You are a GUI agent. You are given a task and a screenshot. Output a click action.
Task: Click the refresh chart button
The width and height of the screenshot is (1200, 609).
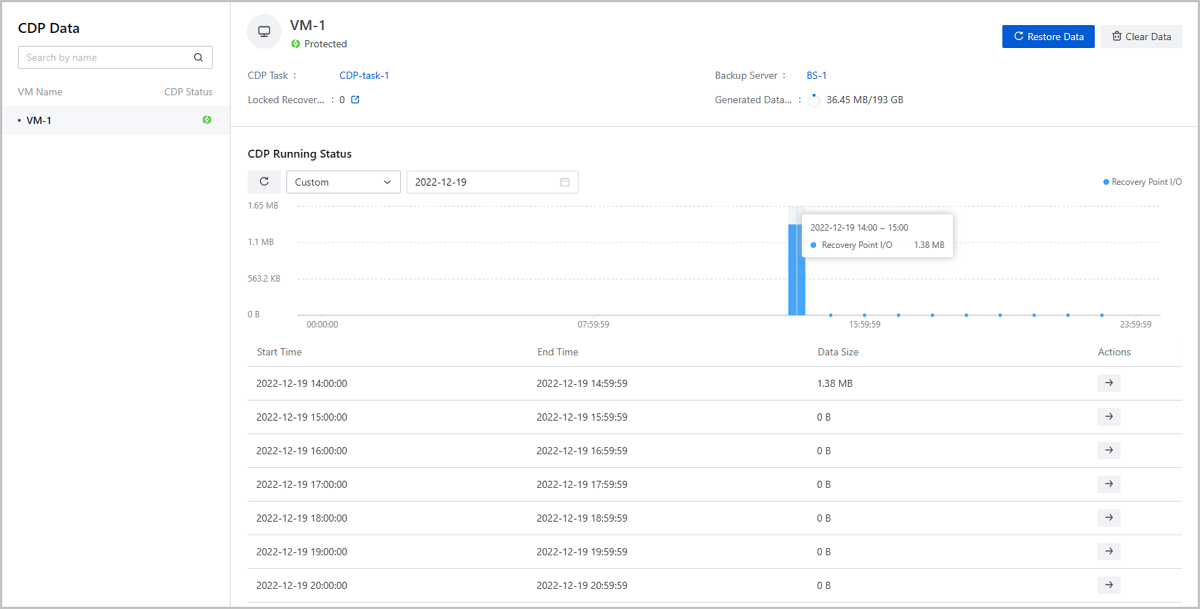point(264,182)
